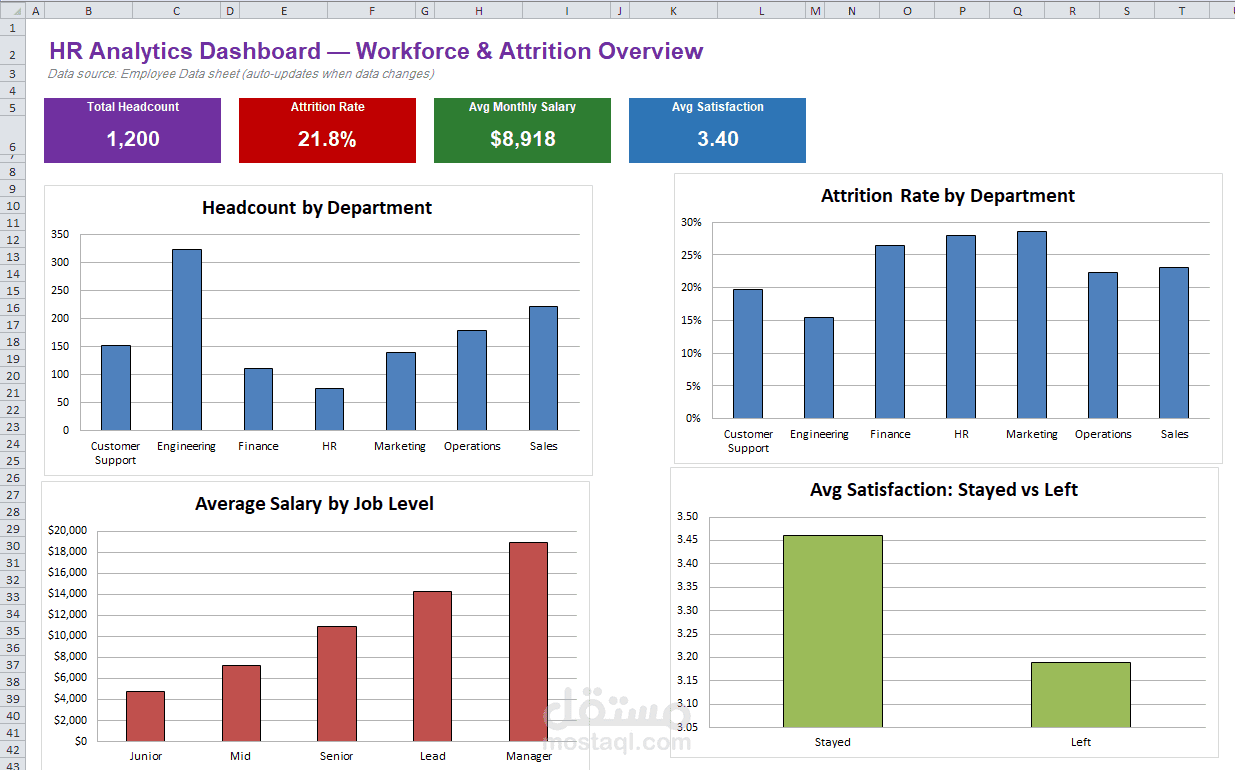Image resolution: width=1235 pixels, height=770 pixels.
Task: Select column K header
Action: [x=673, y=11]
